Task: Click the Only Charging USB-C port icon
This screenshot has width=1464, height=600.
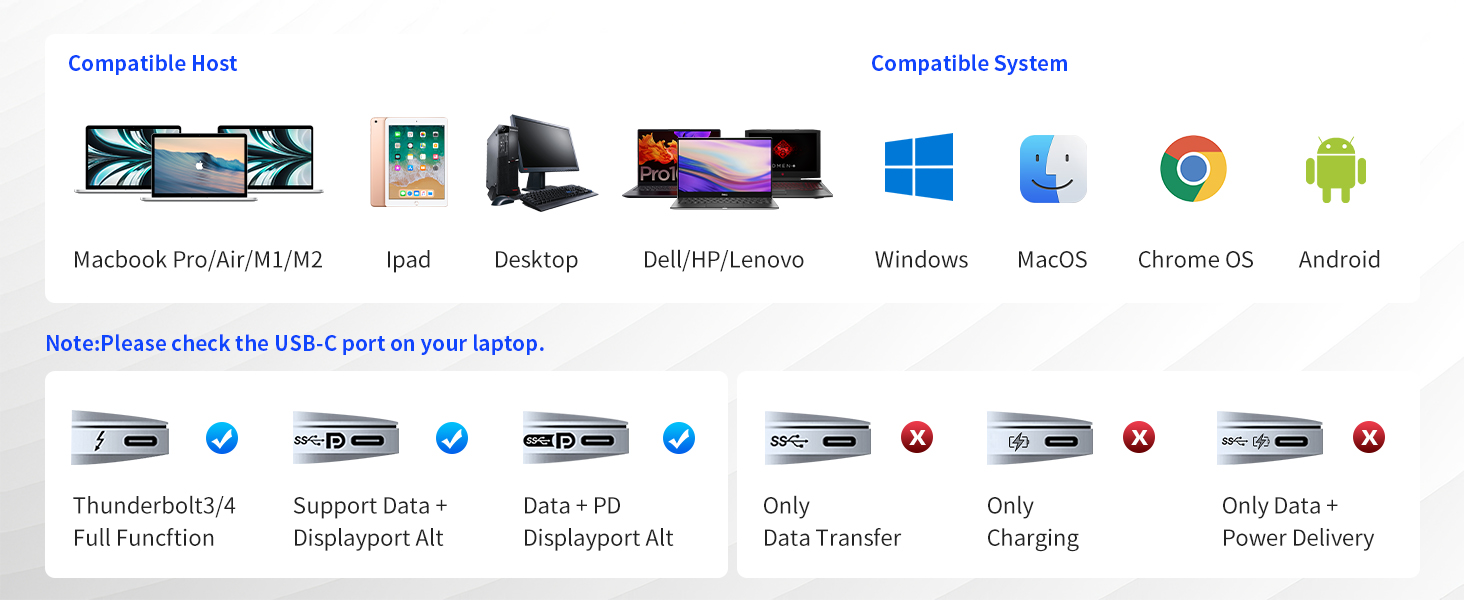Action: (1040, 438)
